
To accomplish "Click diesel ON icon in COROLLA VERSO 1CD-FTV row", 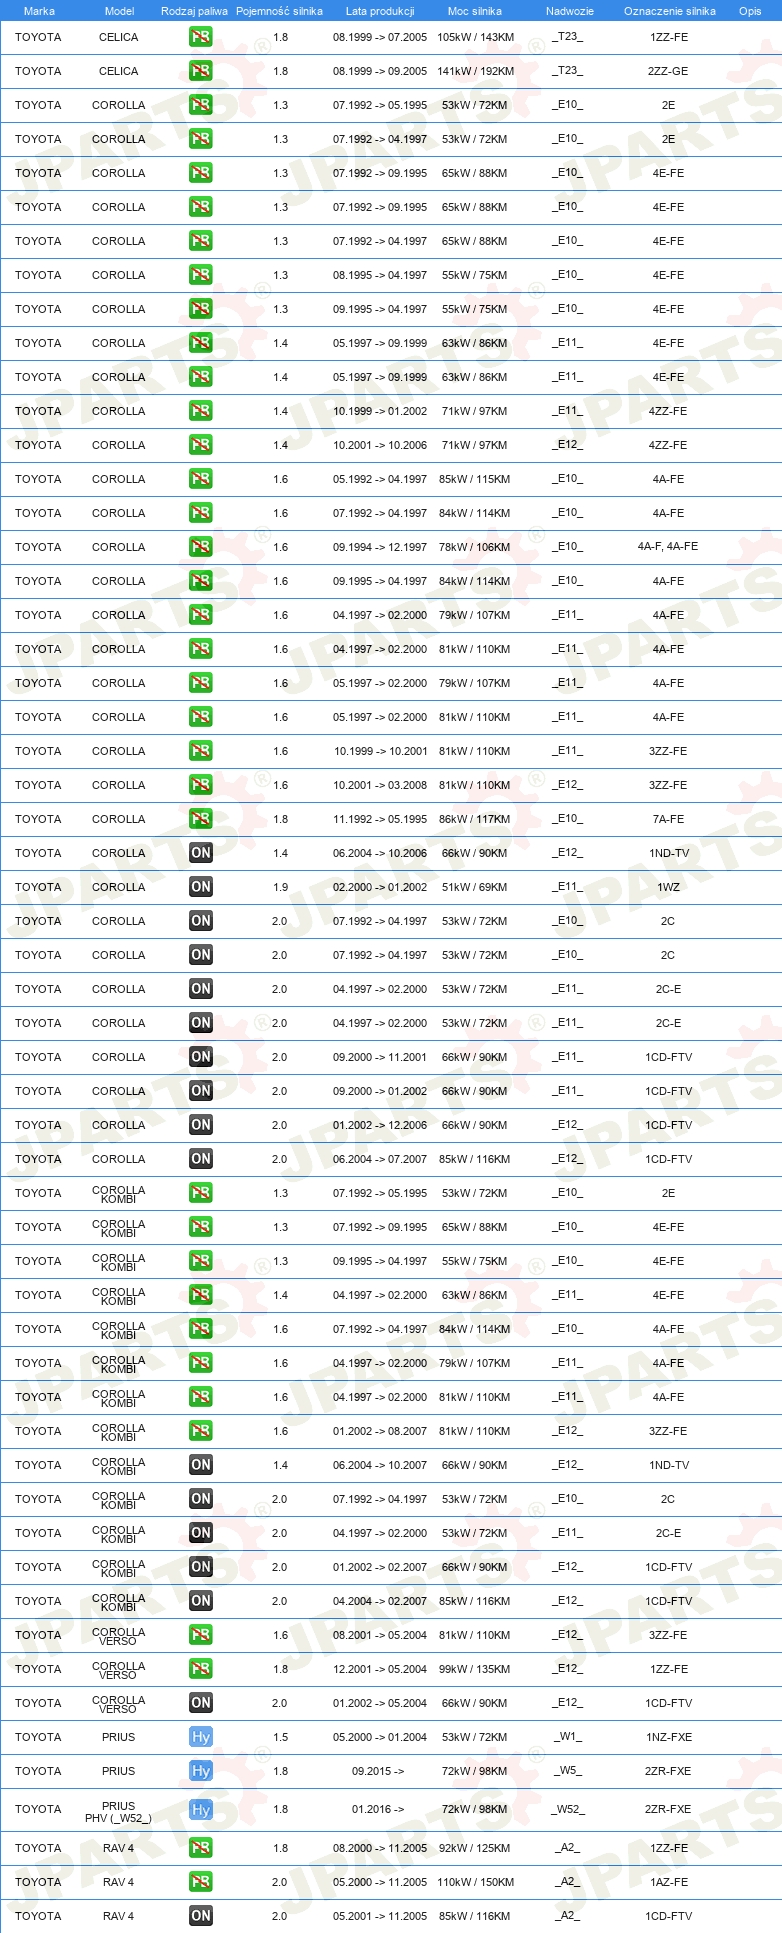I will (201, 1703).
